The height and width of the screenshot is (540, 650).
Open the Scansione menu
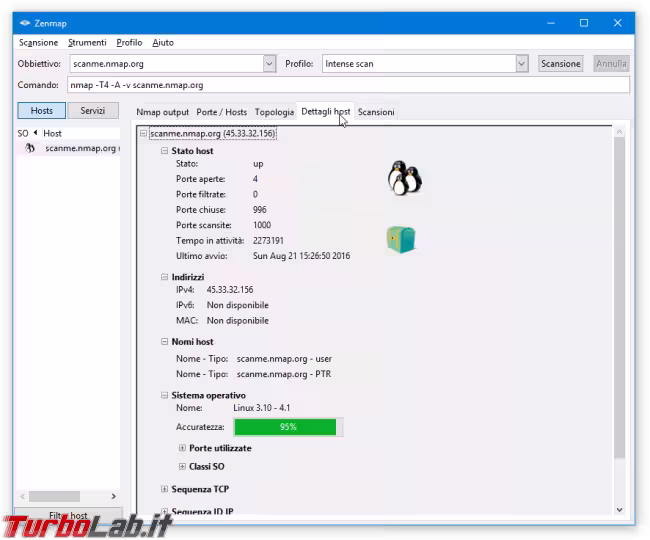pos(39,43)
